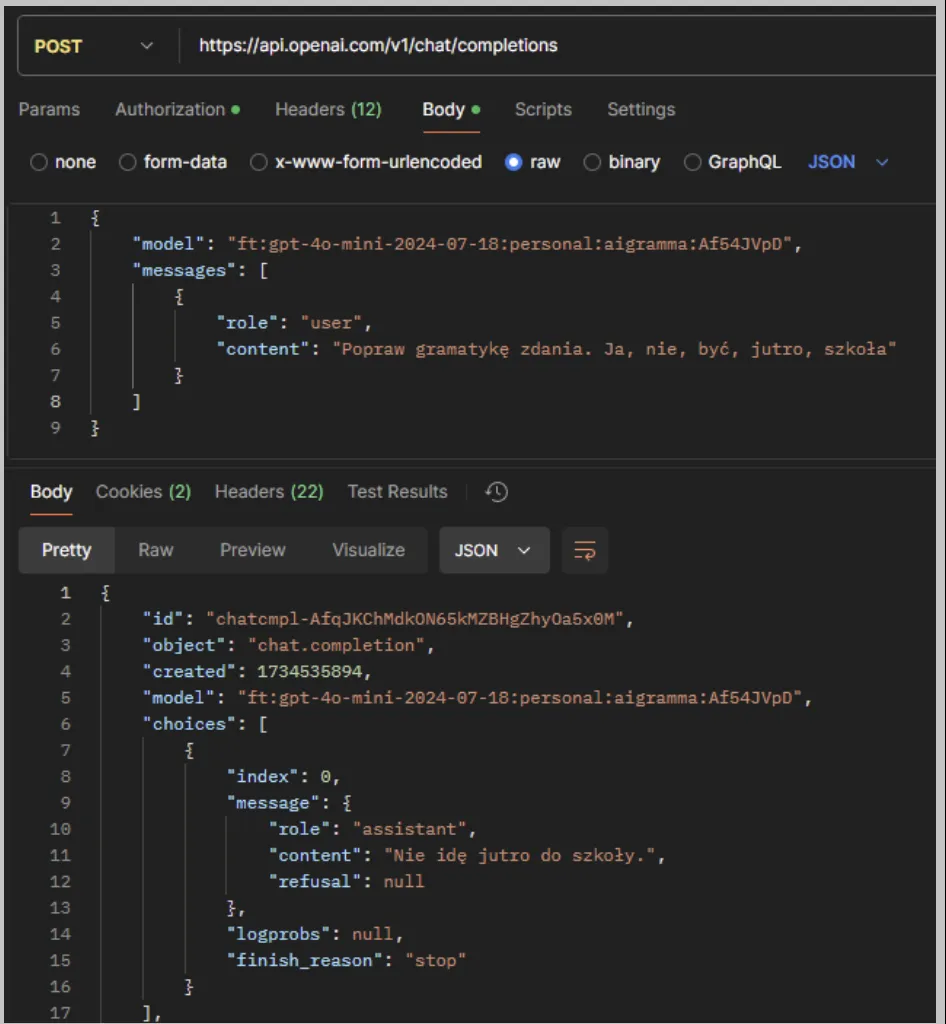This screenshot has width=946, height=1024.
Task: Open the Test Results tab
Action: point(397,491)
